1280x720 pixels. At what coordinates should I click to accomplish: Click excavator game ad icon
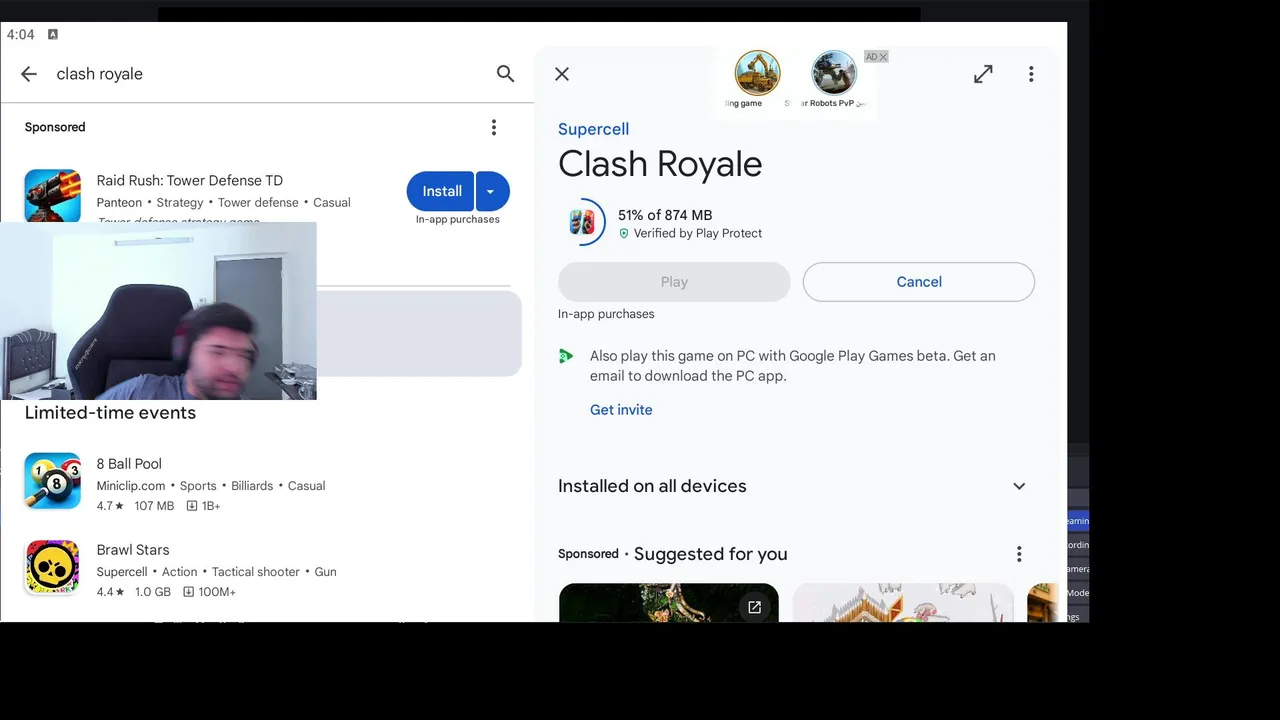757,73
